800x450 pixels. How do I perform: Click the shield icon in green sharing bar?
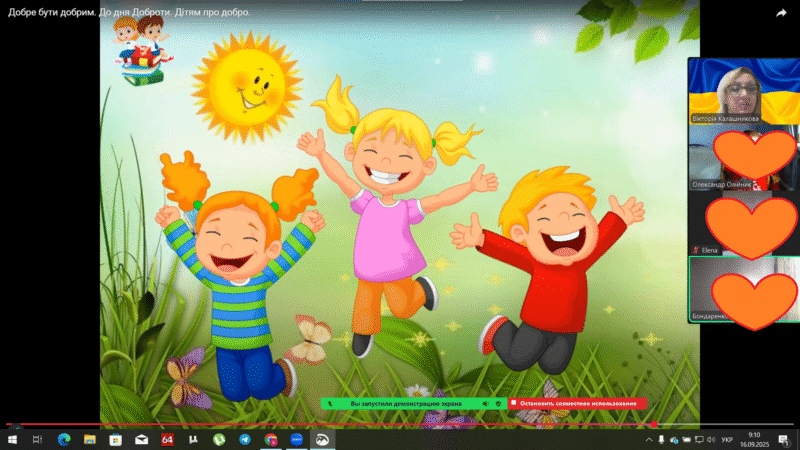[x=497, y=404]
